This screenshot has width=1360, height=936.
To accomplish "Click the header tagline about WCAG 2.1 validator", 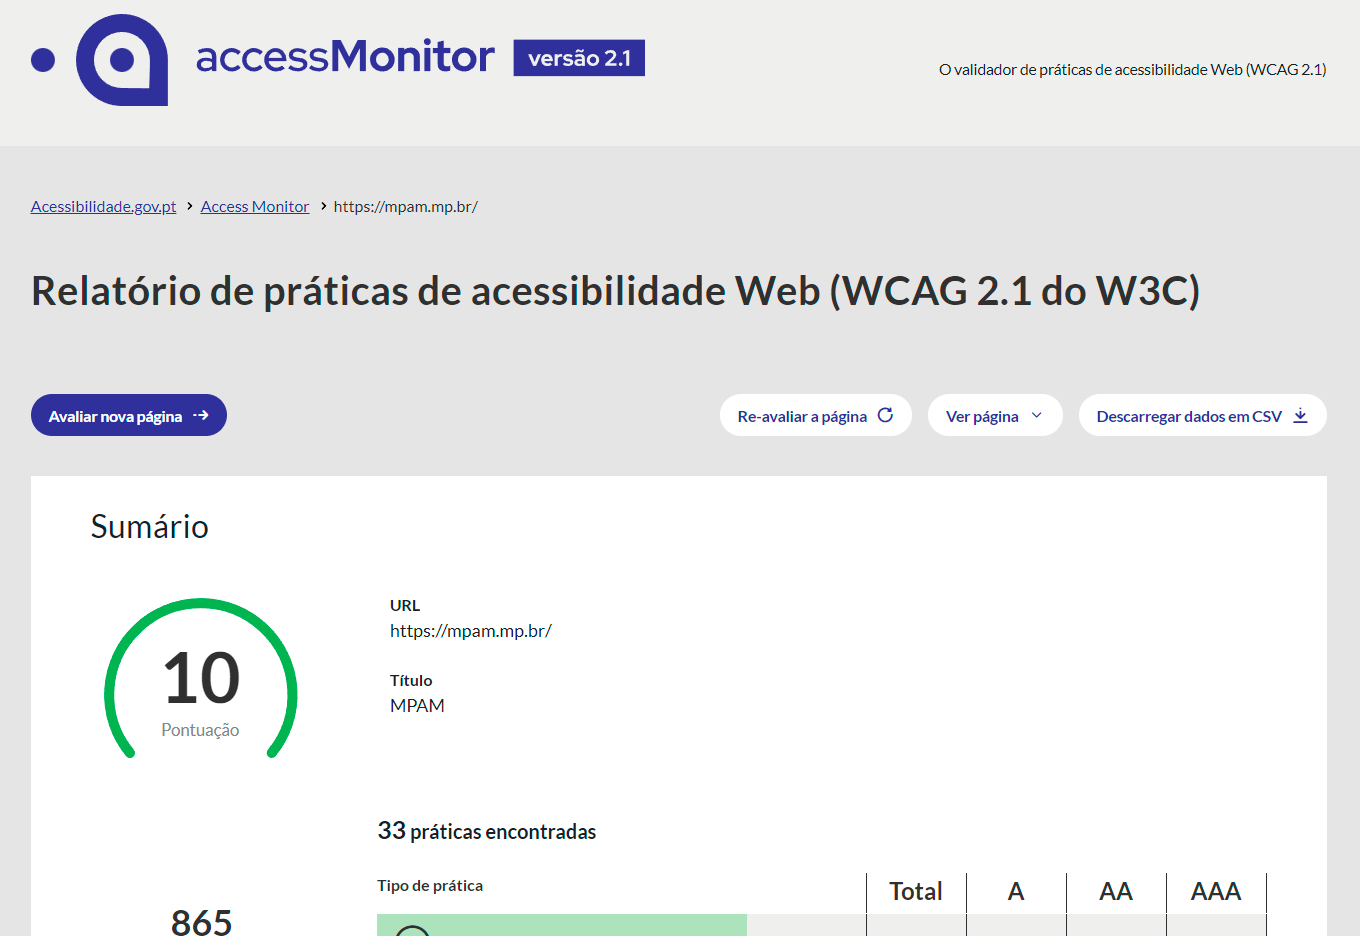I will pyautogui.click(x=1133, y=69).
